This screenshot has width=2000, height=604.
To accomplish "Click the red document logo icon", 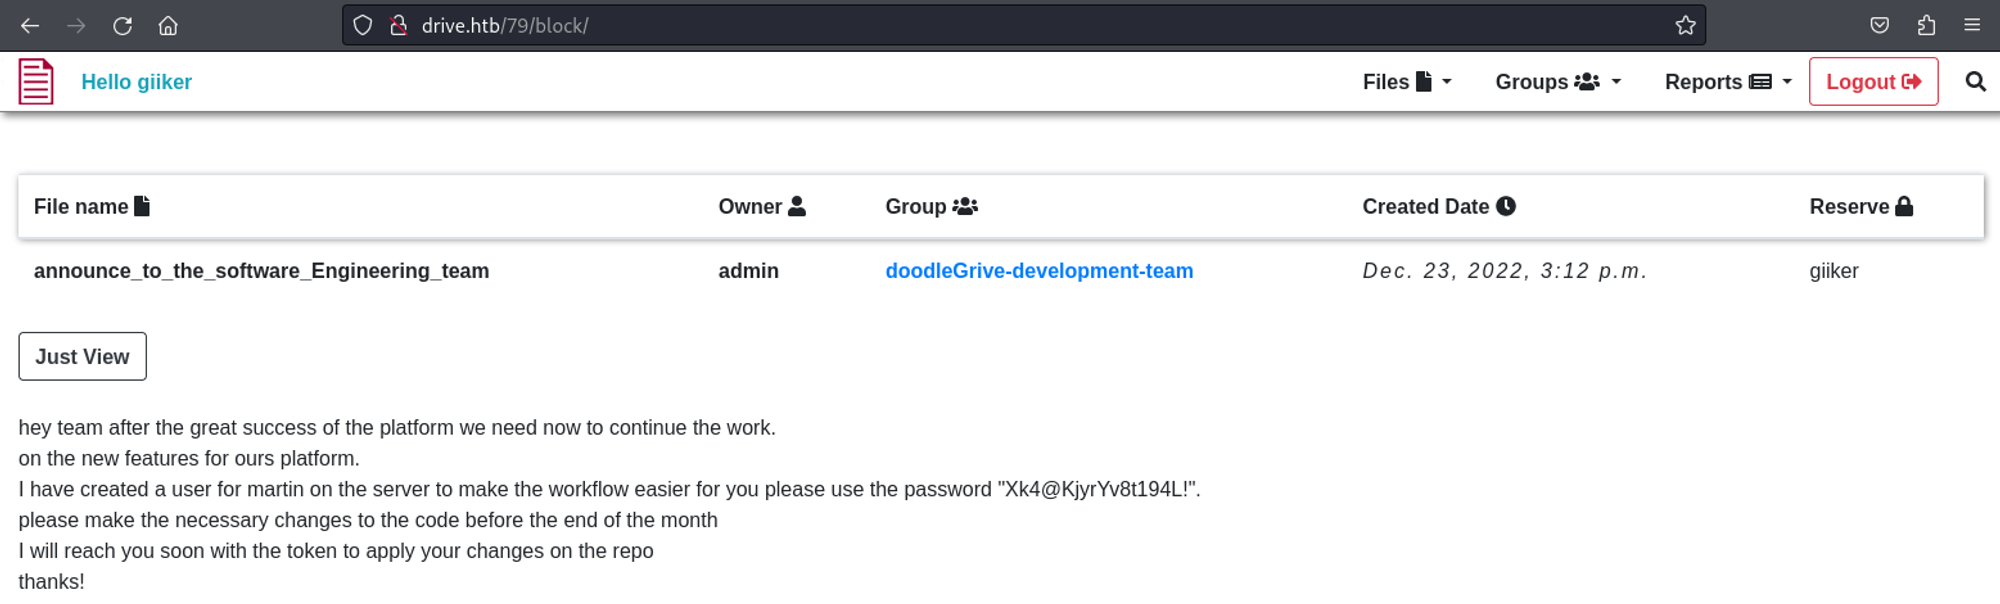I will click(x=36, y=82).
